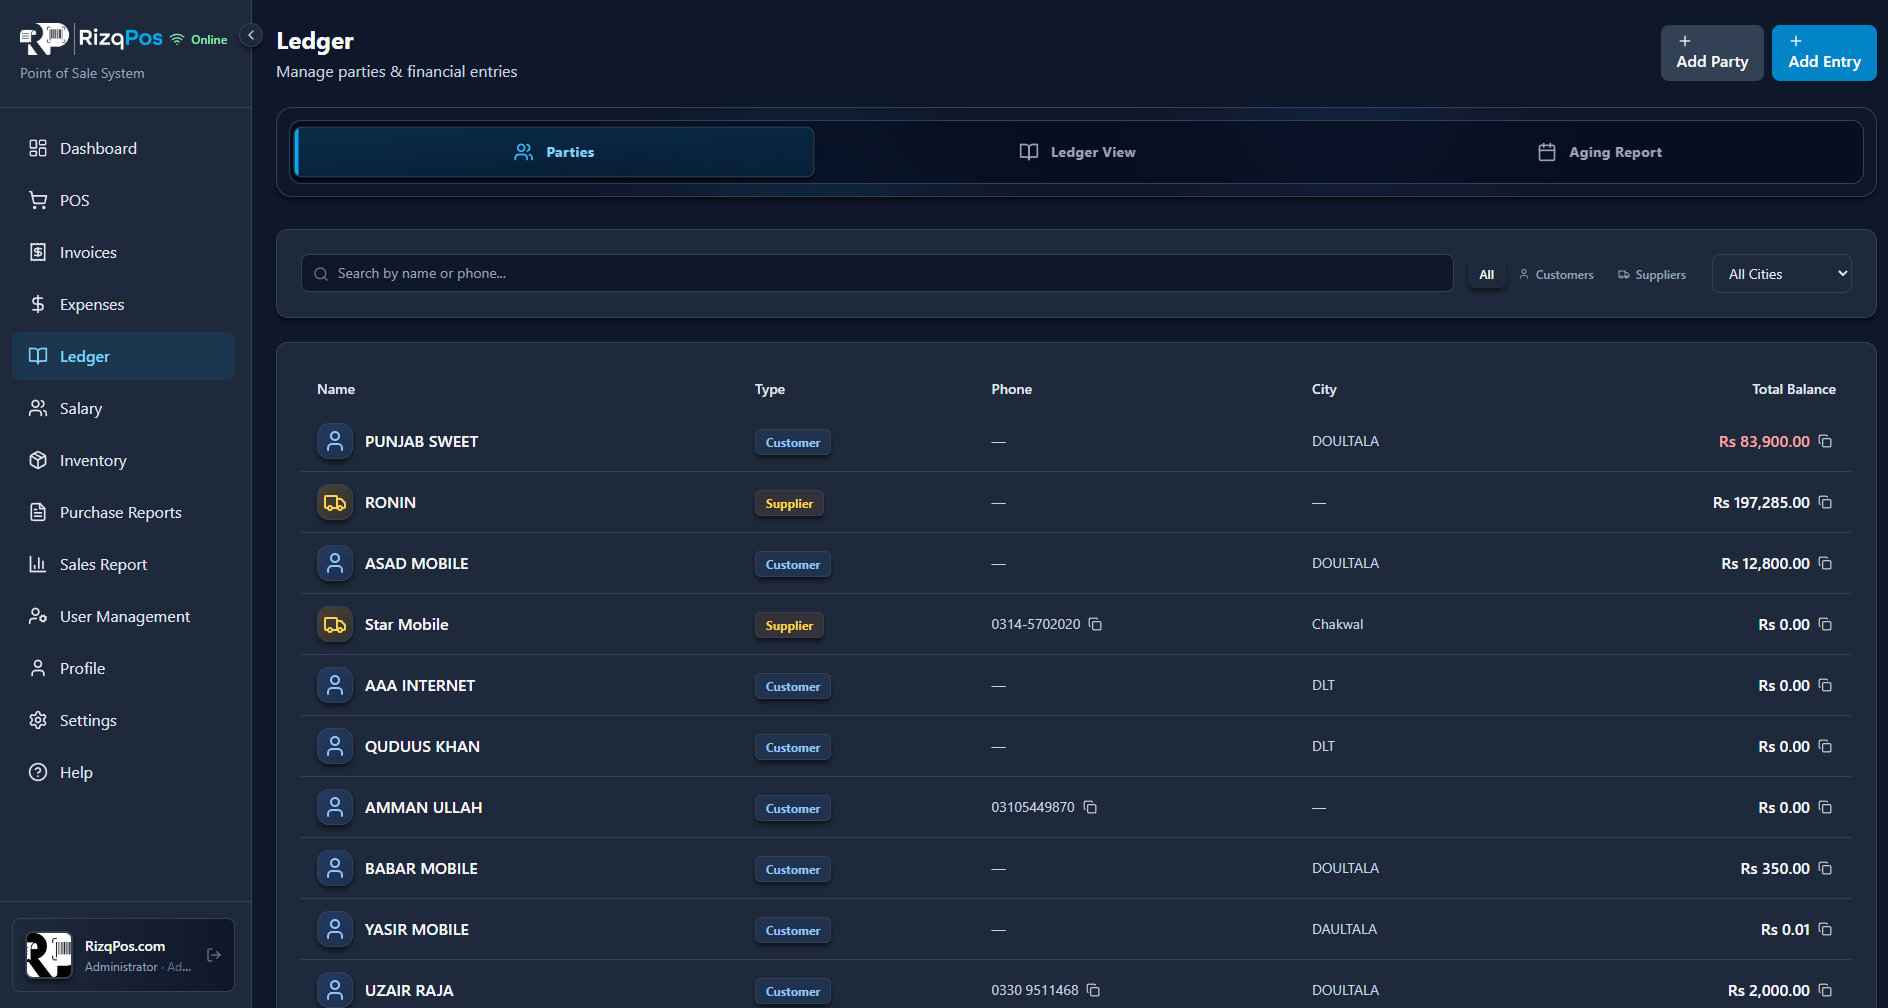Switch to the Parties tab

point(554,152)
